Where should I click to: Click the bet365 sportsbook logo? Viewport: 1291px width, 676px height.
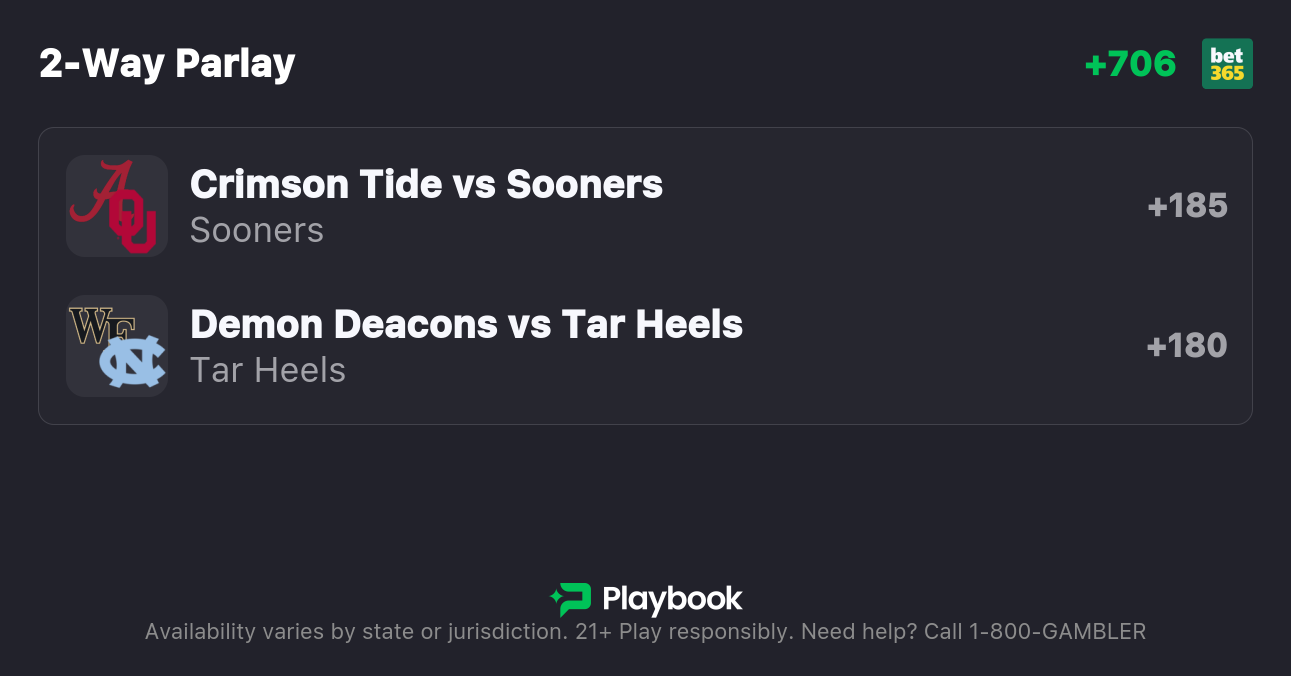[x=1227, y=64]
